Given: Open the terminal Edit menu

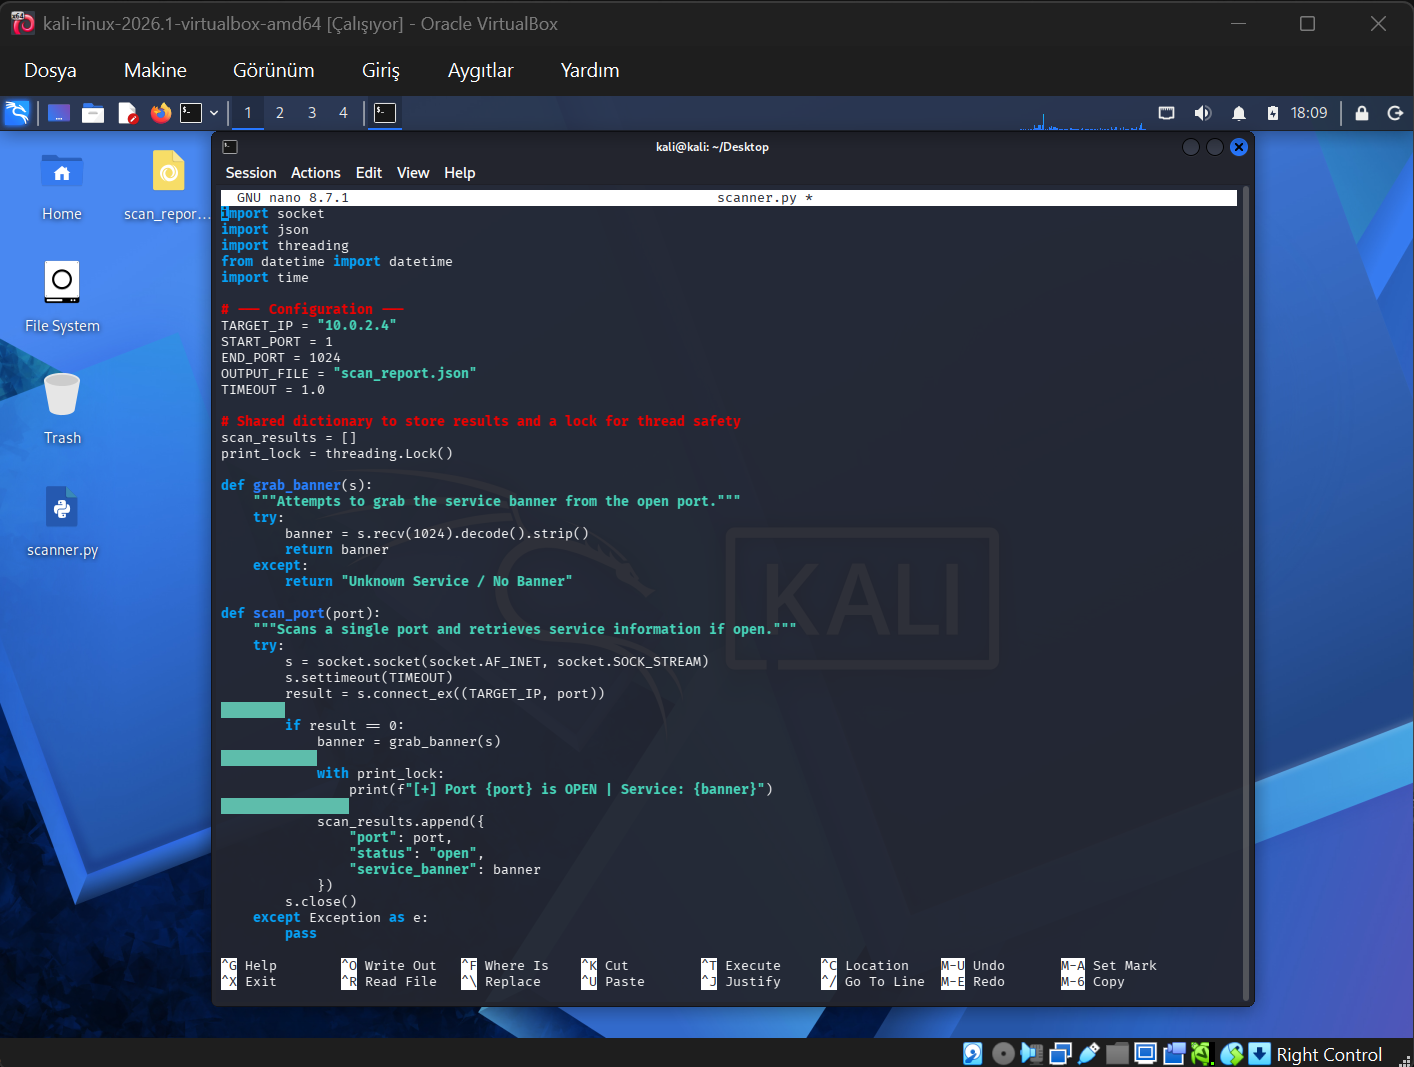Looking at the screenshot, I should 369,173.
